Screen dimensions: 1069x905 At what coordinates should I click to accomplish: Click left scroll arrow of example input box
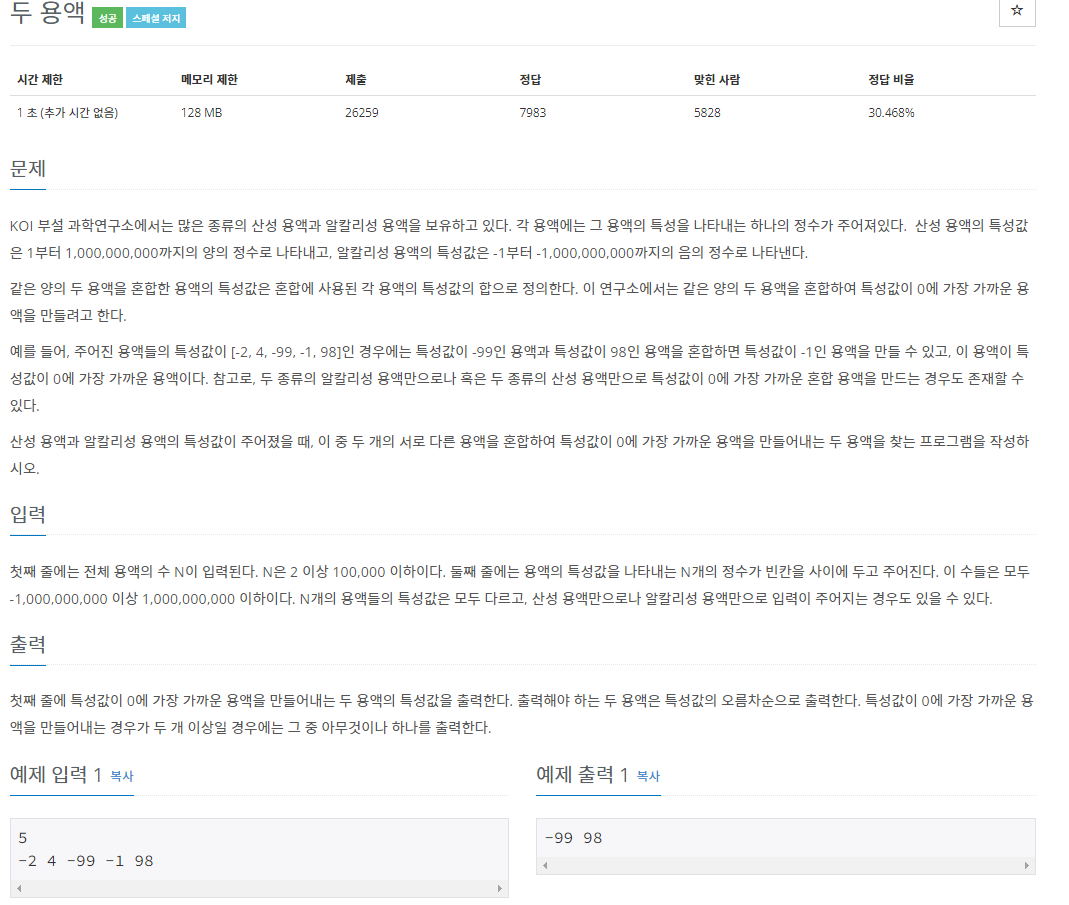click(19, 889)
